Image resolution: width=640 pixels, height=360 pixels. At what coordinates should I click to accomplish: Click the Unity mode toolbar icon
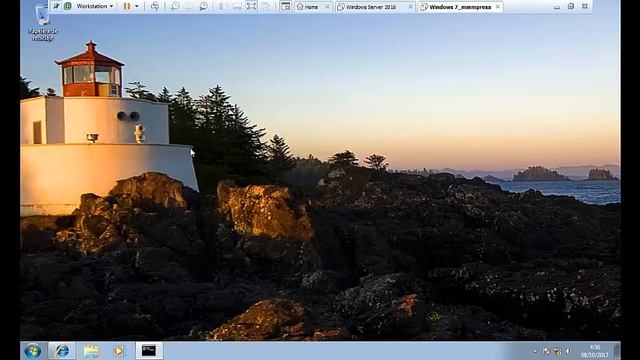[x=266, y=6]
